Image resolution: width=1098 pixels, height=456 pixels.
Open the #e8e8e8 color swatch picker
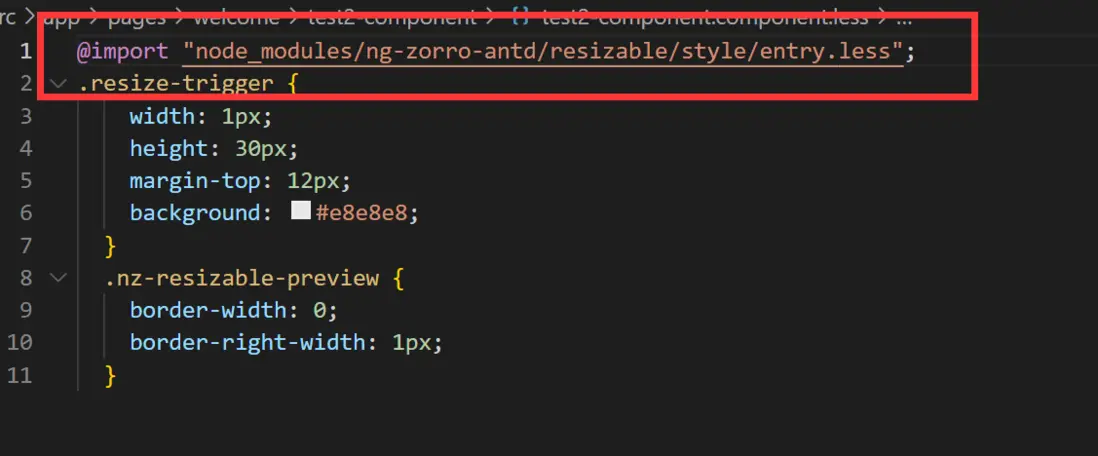point(301,212)
